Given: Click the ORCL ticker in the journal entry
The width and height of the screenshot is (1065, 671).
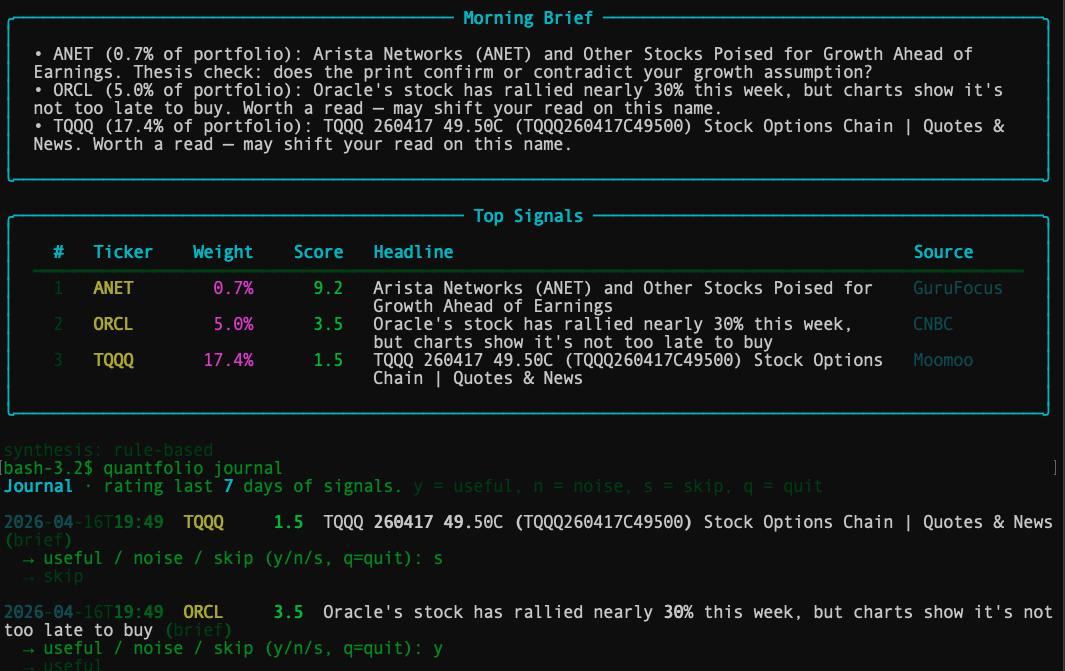Looking at the screenshot, I should click(x=203, y=612).
